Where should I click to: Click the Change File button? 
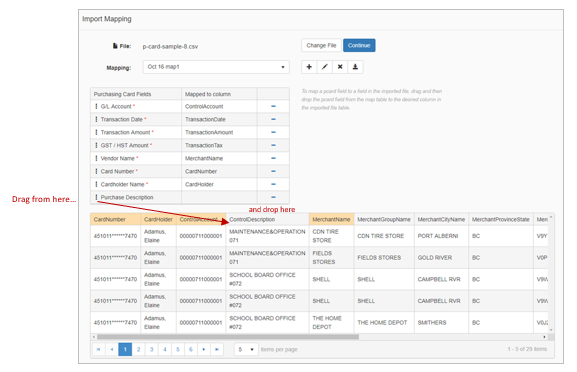coord(321,45)
